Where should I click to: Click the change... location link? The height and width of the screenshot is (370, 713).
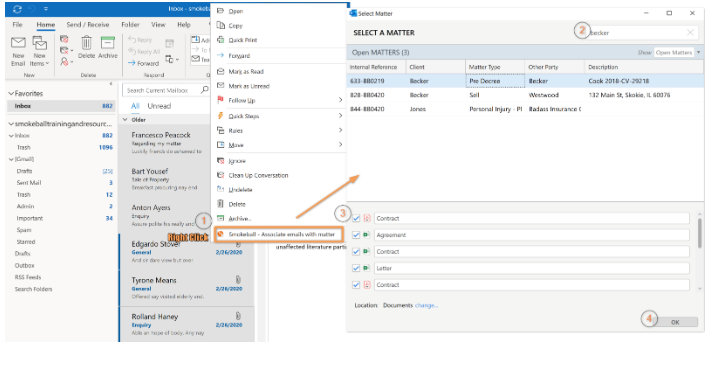426,305
